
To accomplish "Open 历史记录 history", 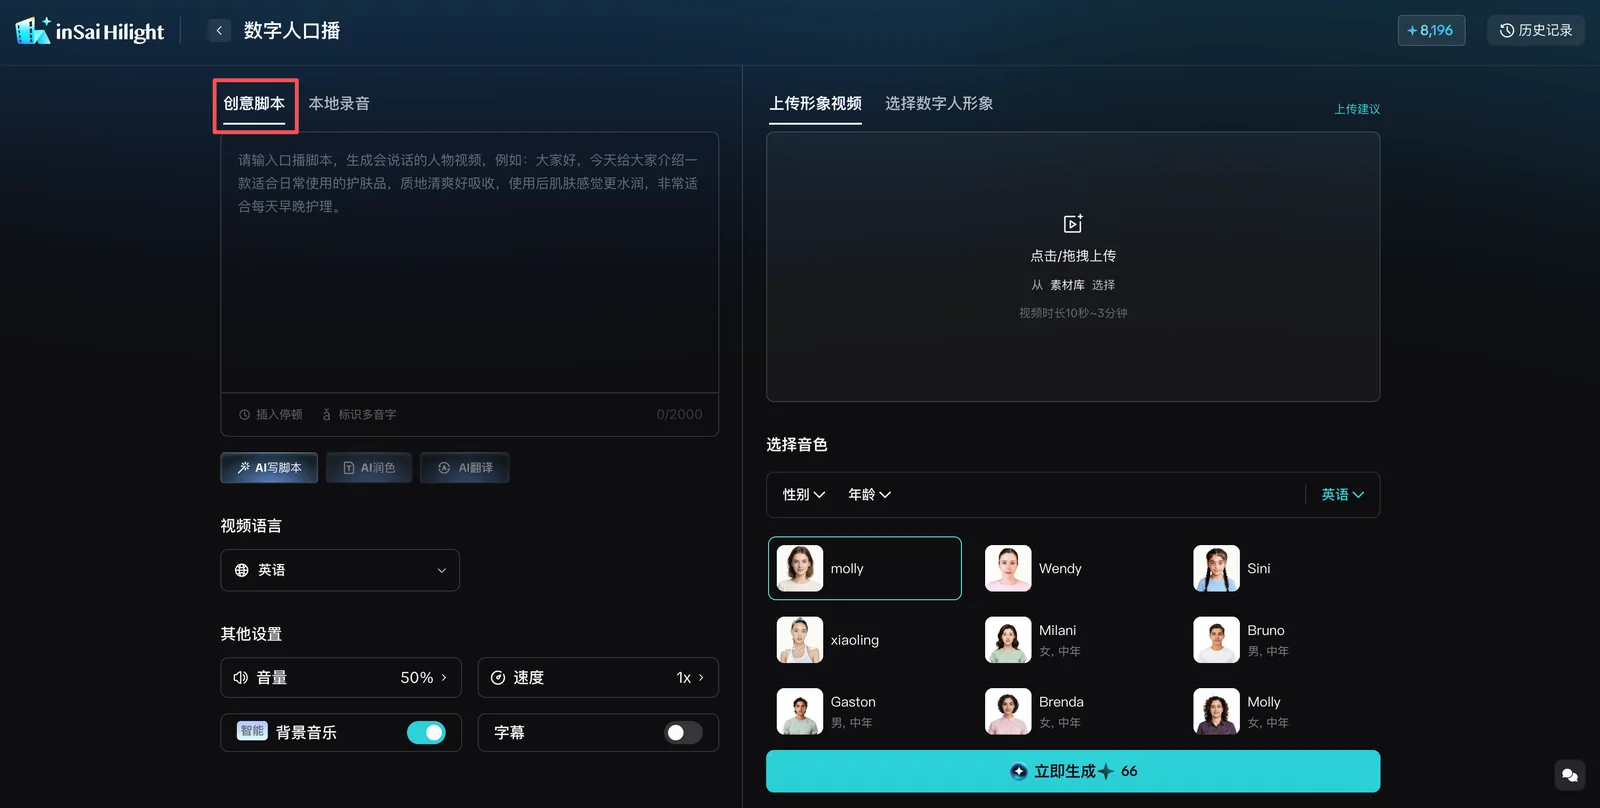I will coord(1535,30).
